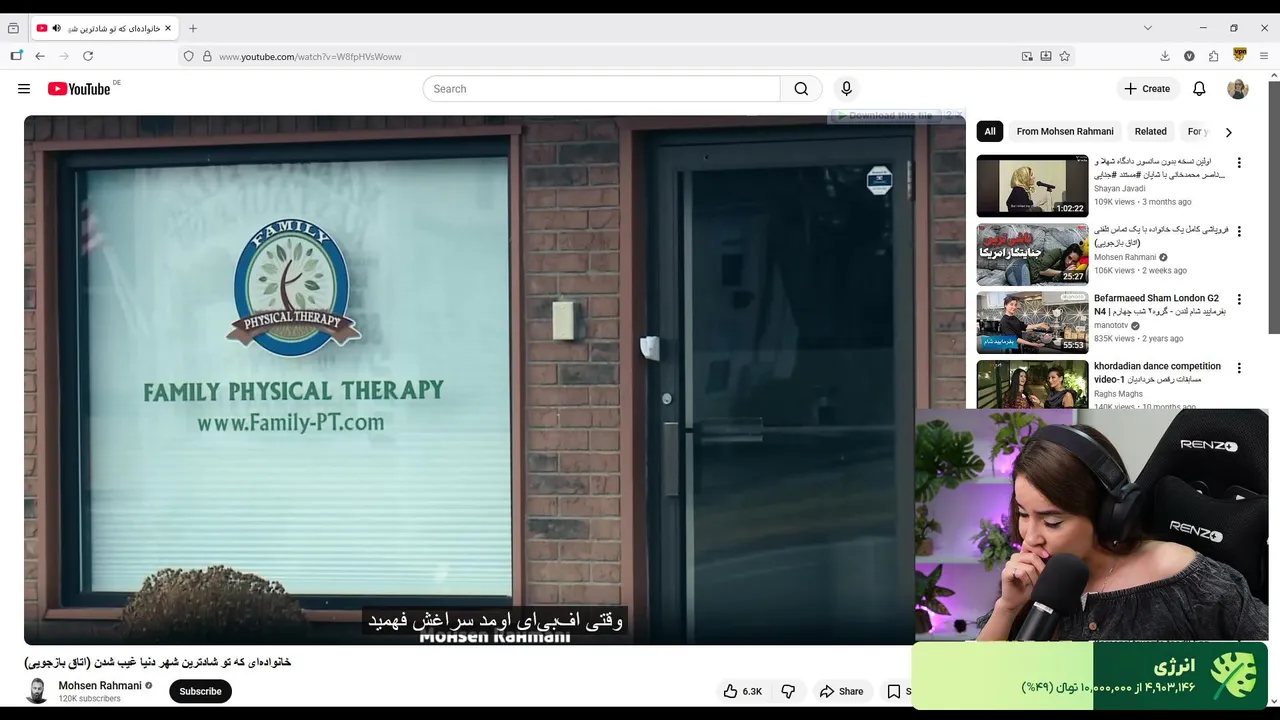The height and width of the screenshot is (720, 1280).
Task: Open the YouTube hamburger guide menu
Action: pos(24,89)
